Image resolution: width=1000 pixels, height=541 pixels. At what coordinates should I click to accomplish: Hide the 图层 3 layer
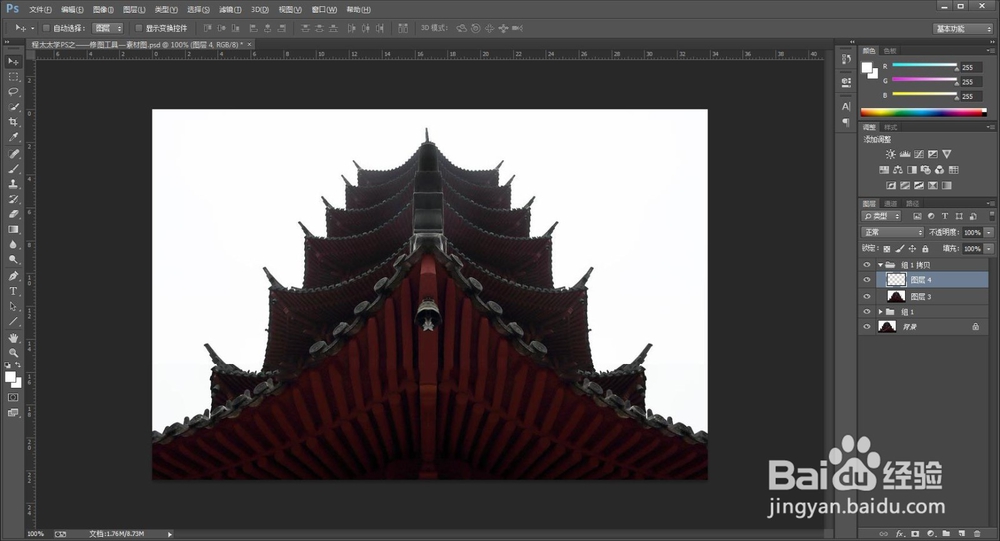click(867, 297)
